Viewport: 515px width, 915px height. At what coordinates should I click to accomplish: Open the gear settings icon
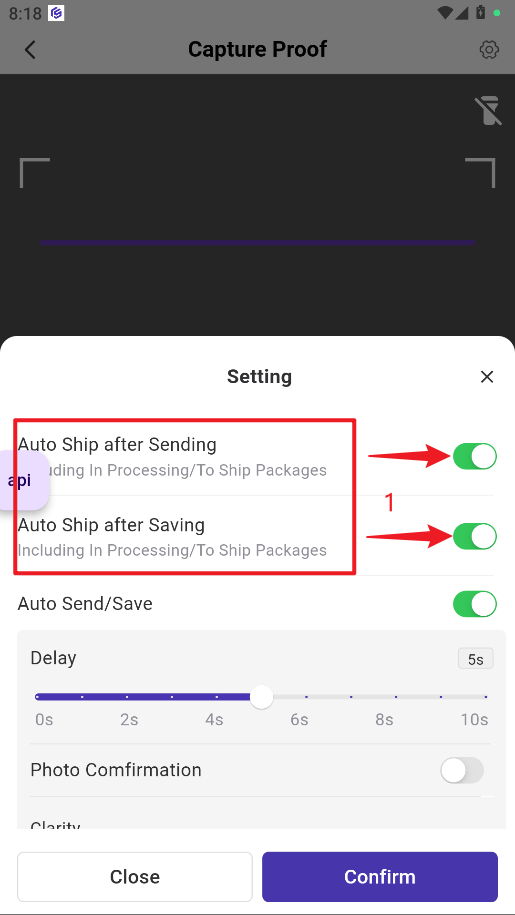coord(489,50)
